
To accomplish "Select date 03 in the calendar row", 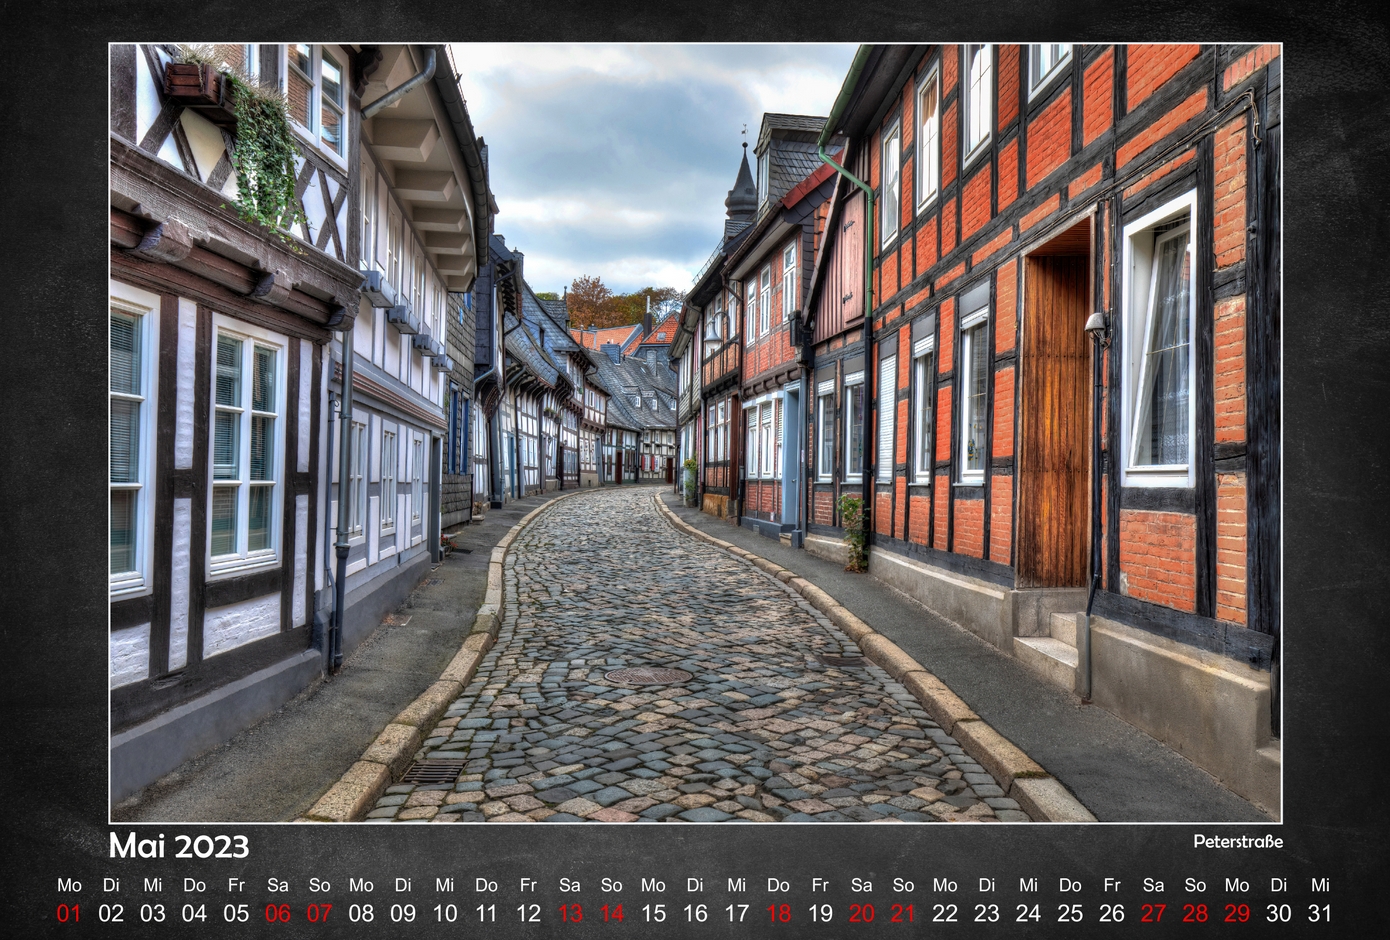I will [153, 913].
